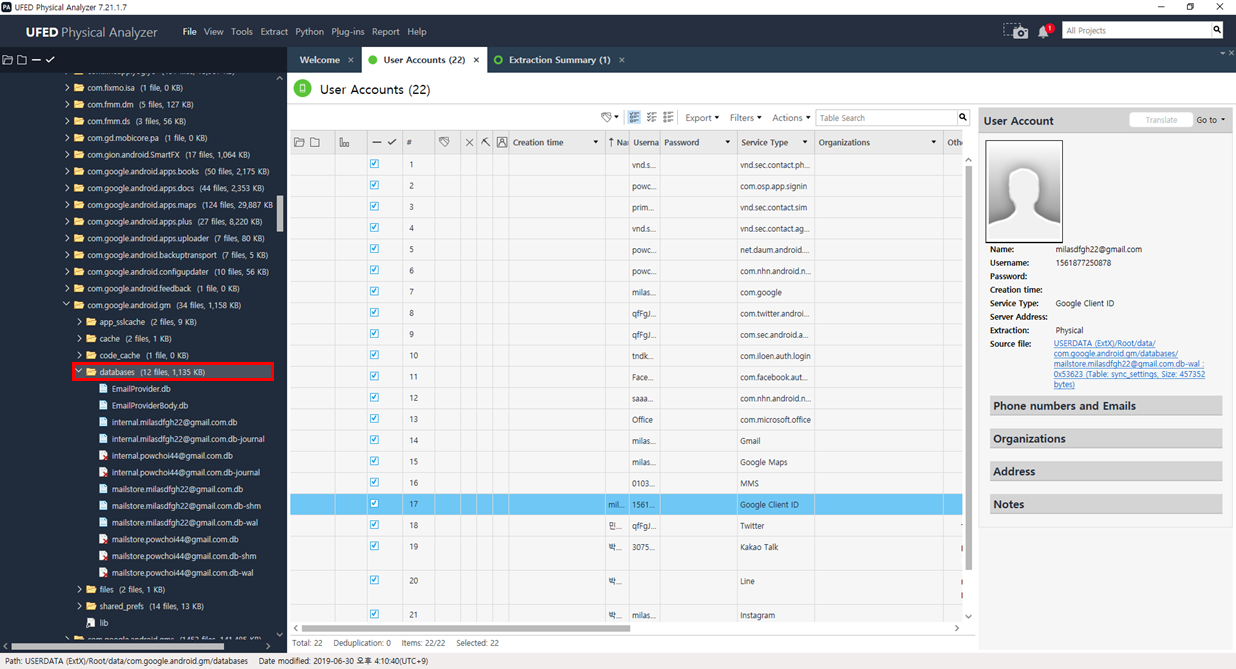Click the Translate button
The image size is (1236, 669).
(x=1161, y=120)
